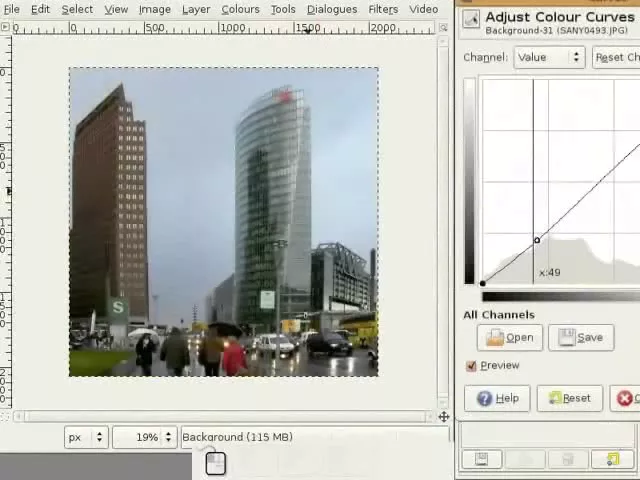Screen dimensions: 640x480
Task: Click the red Cancel button
Action: coord(625,398)
